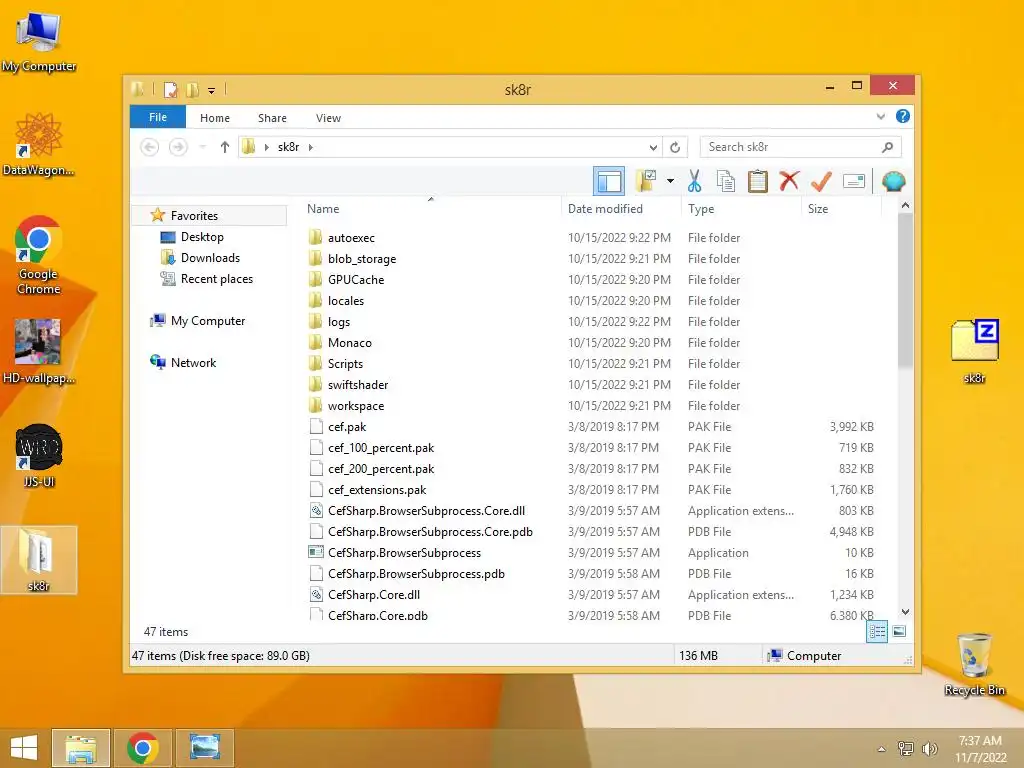Refresh the sk8r folder

(675, 148)
